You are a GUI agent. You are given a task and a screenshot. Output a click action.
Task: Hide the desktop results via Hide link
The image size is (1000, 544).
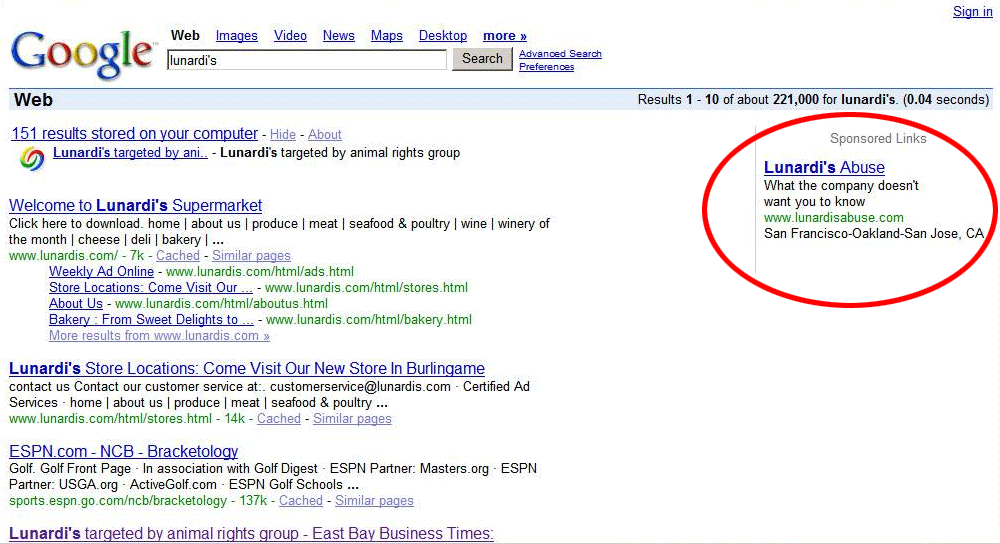tap(283, 135)
